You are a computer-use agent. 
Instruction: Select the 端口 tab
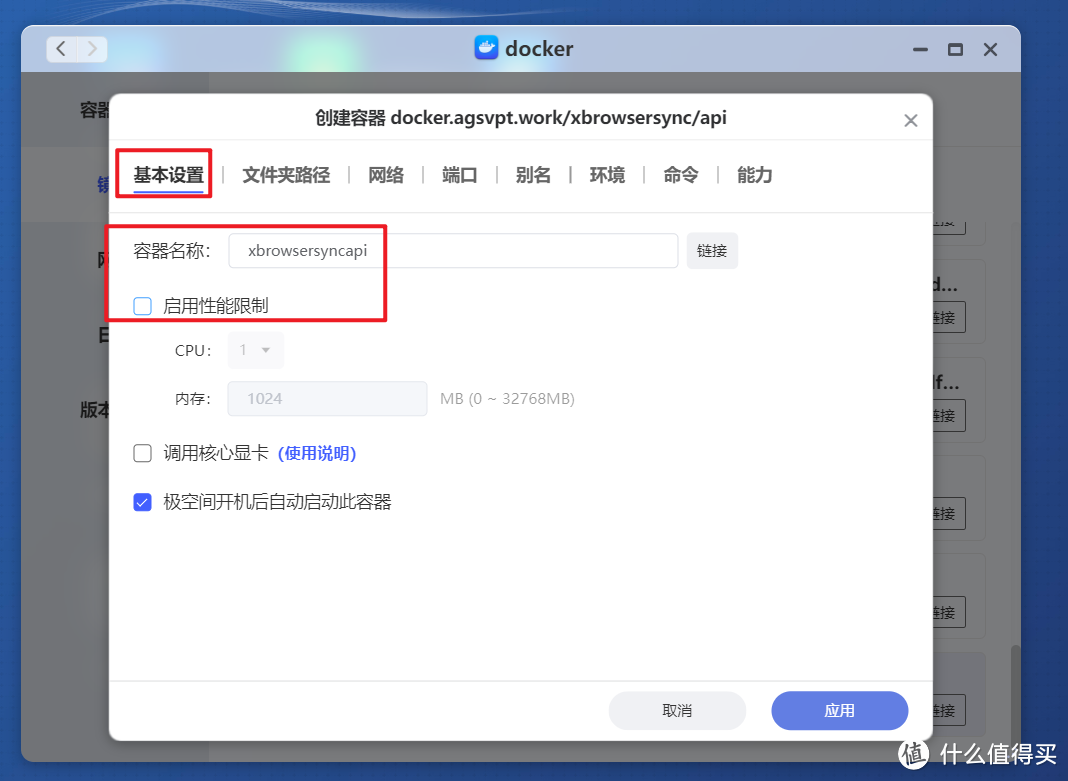pos(459,174)
